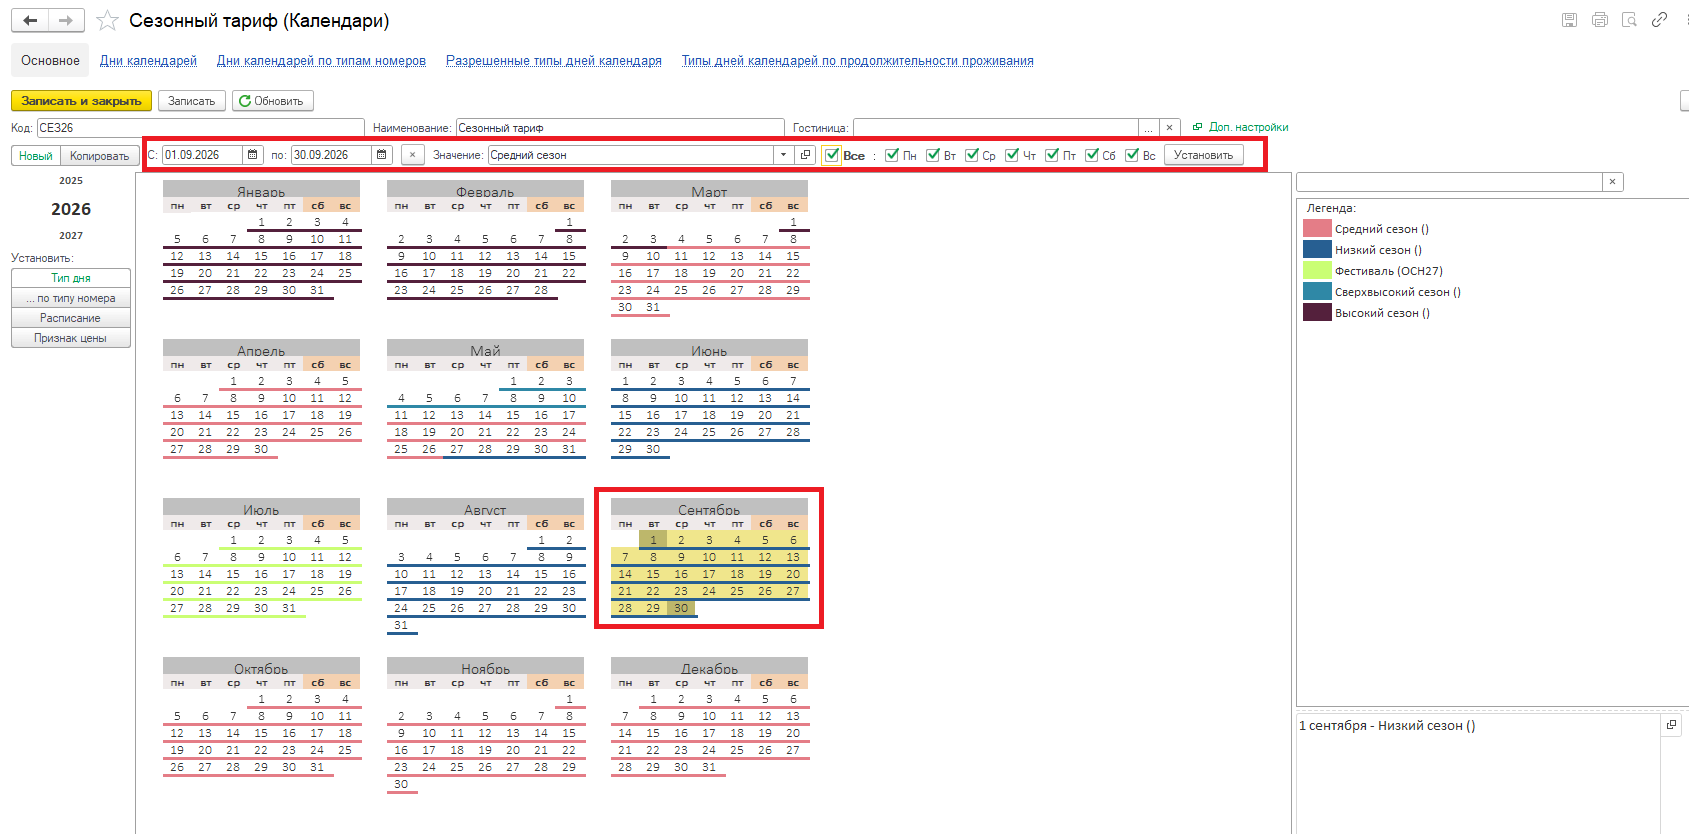Click the legend text Высокий сезон ()
This screenshot has width=1689, height=834.
click(1382, 313)
